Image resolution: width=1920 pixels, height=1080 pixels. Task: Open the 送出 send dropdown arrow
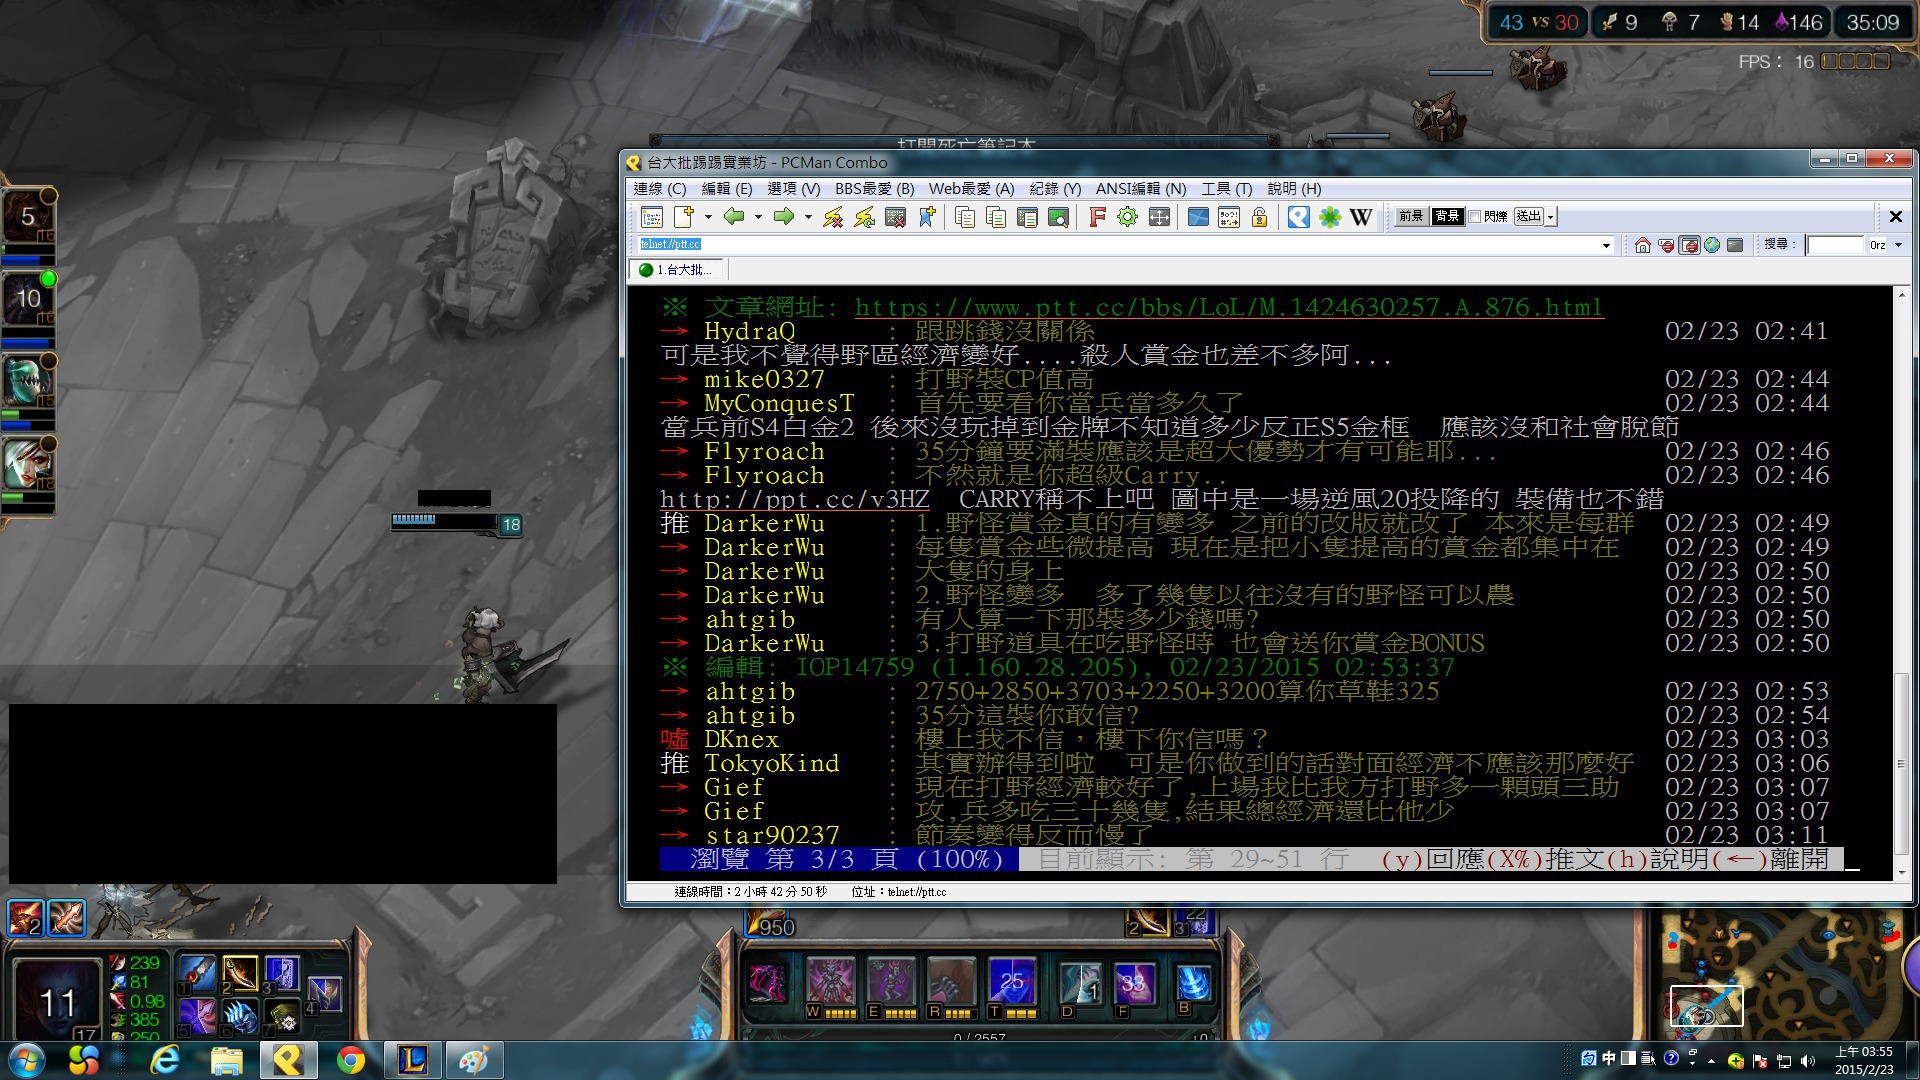click(1551, 217)
